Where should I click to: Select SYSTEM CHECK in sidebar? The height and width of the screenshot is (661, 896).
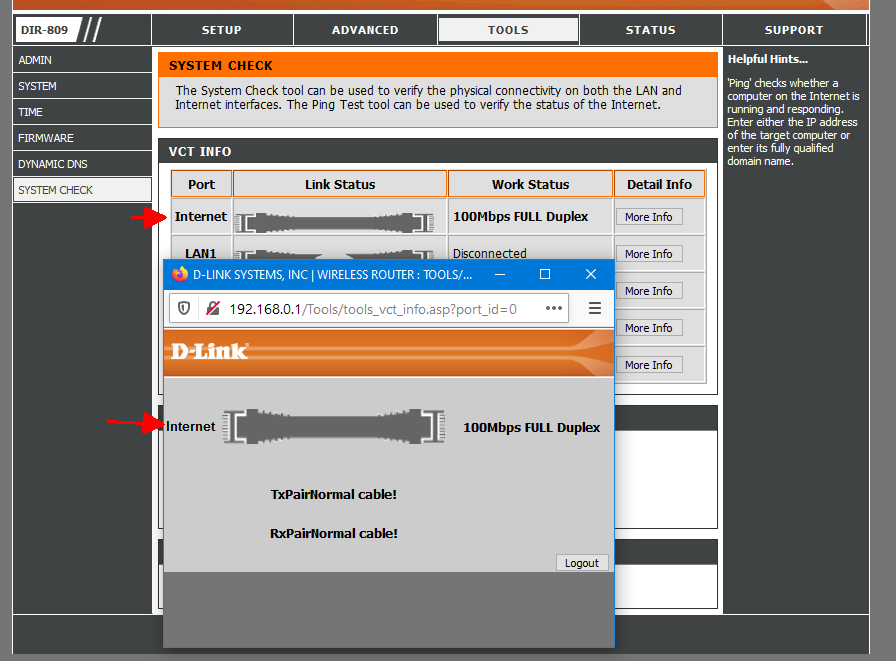pos(82,190)
